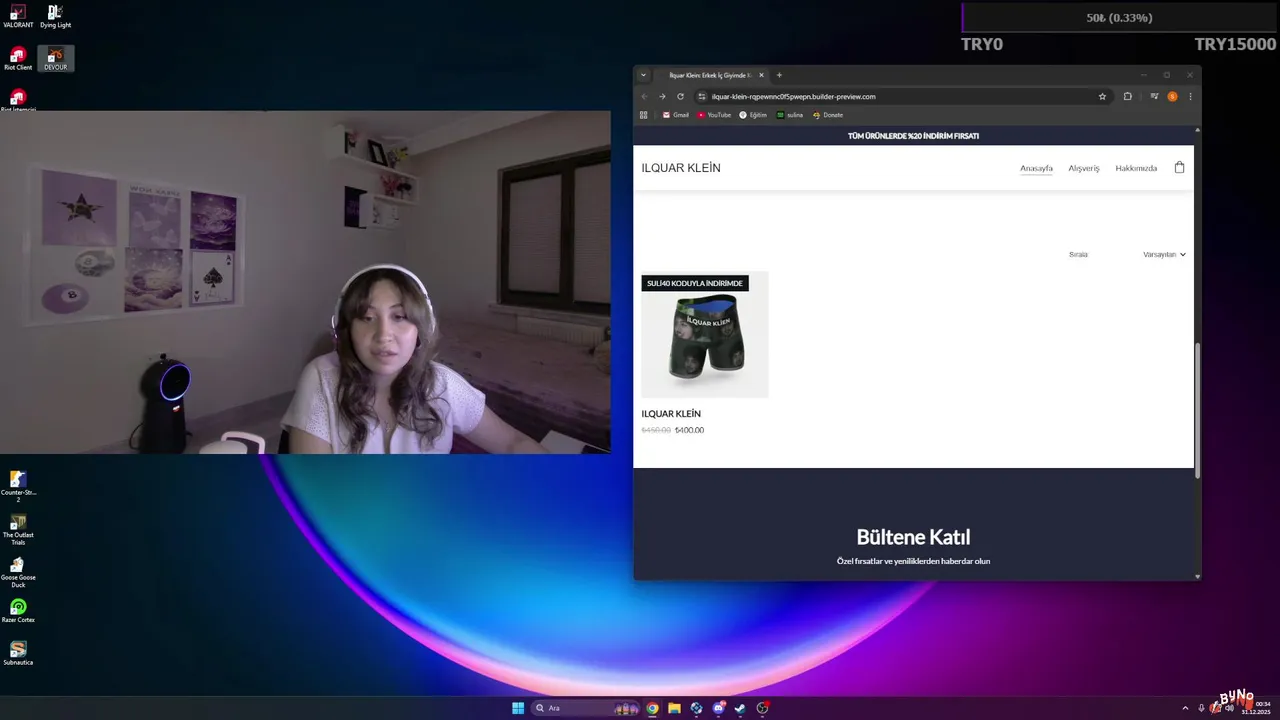Select the Riot Client desktop icon

click(x=18, y=58)
